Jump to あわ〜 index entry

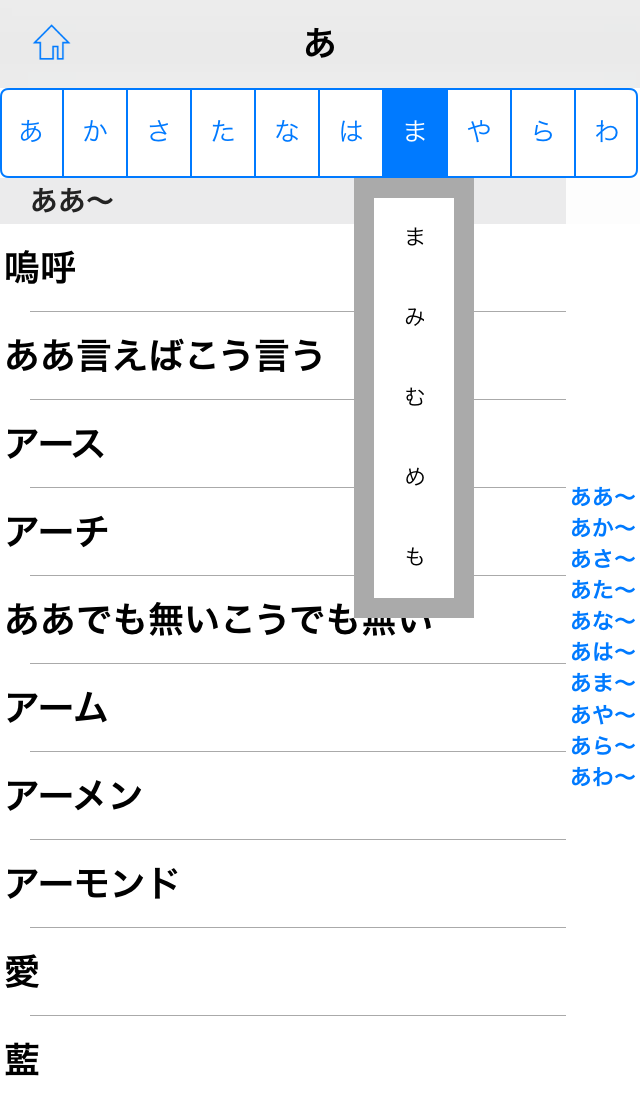603,777
